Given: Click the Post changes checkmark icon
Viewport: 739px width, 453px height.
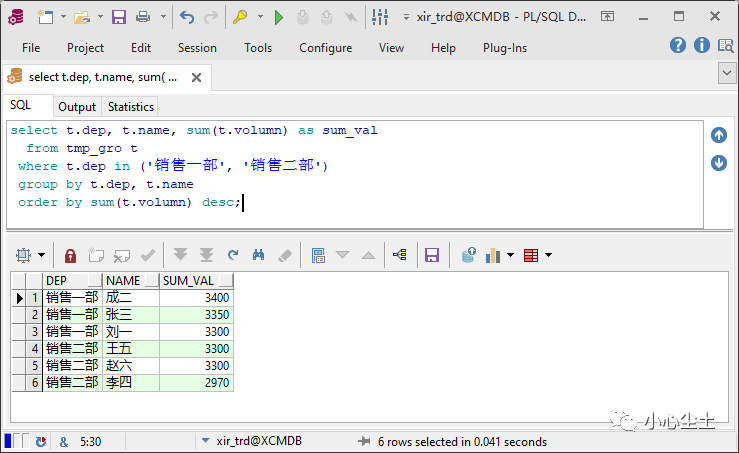Looking at the screenshot, I should click(x=148, y=255).
